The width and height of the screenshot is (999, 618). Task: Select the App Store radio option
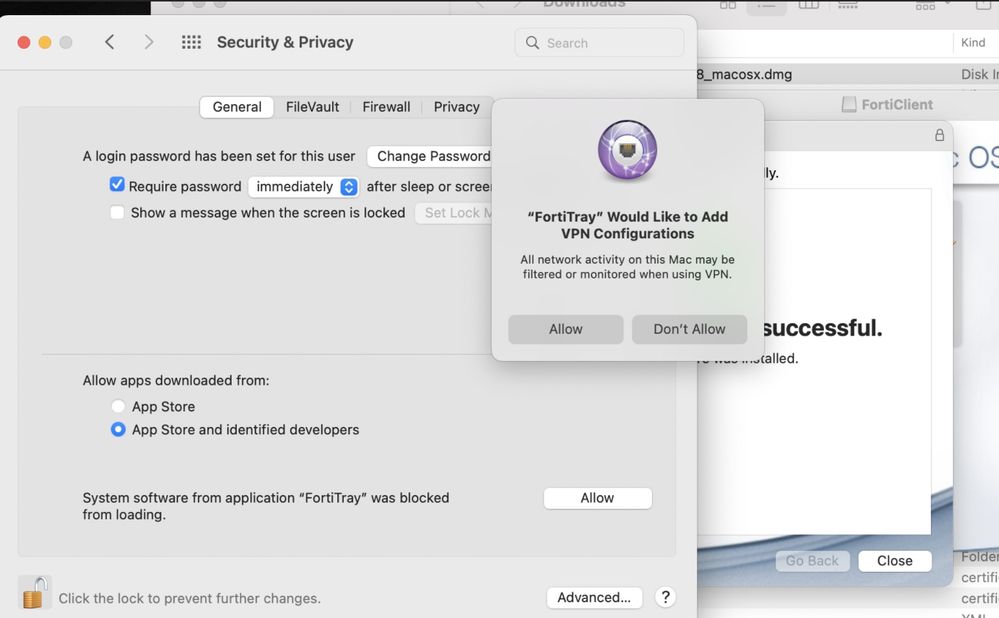[118, 406]
